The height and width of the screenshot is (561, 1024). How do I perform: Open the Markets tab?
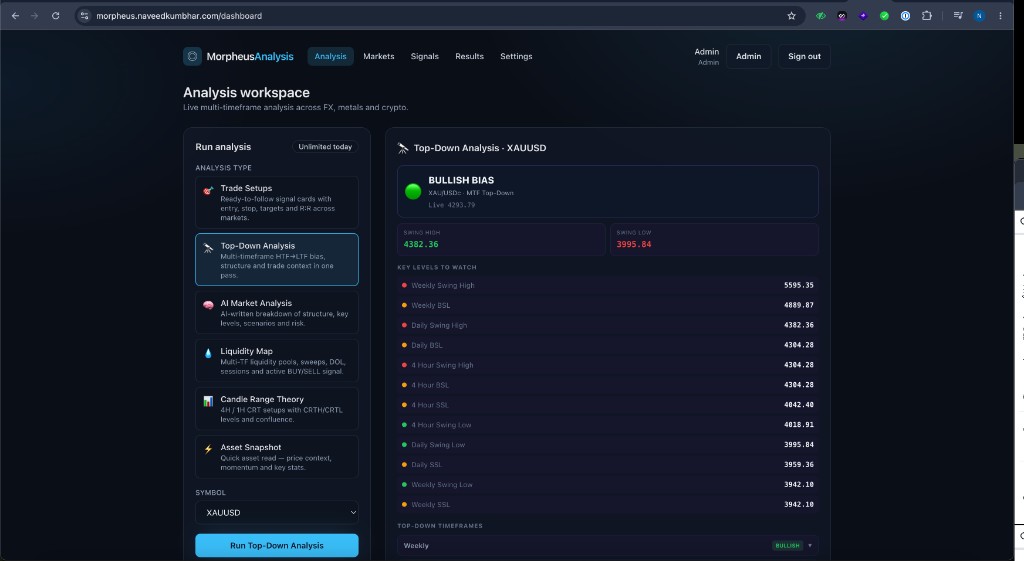point(379,56)
